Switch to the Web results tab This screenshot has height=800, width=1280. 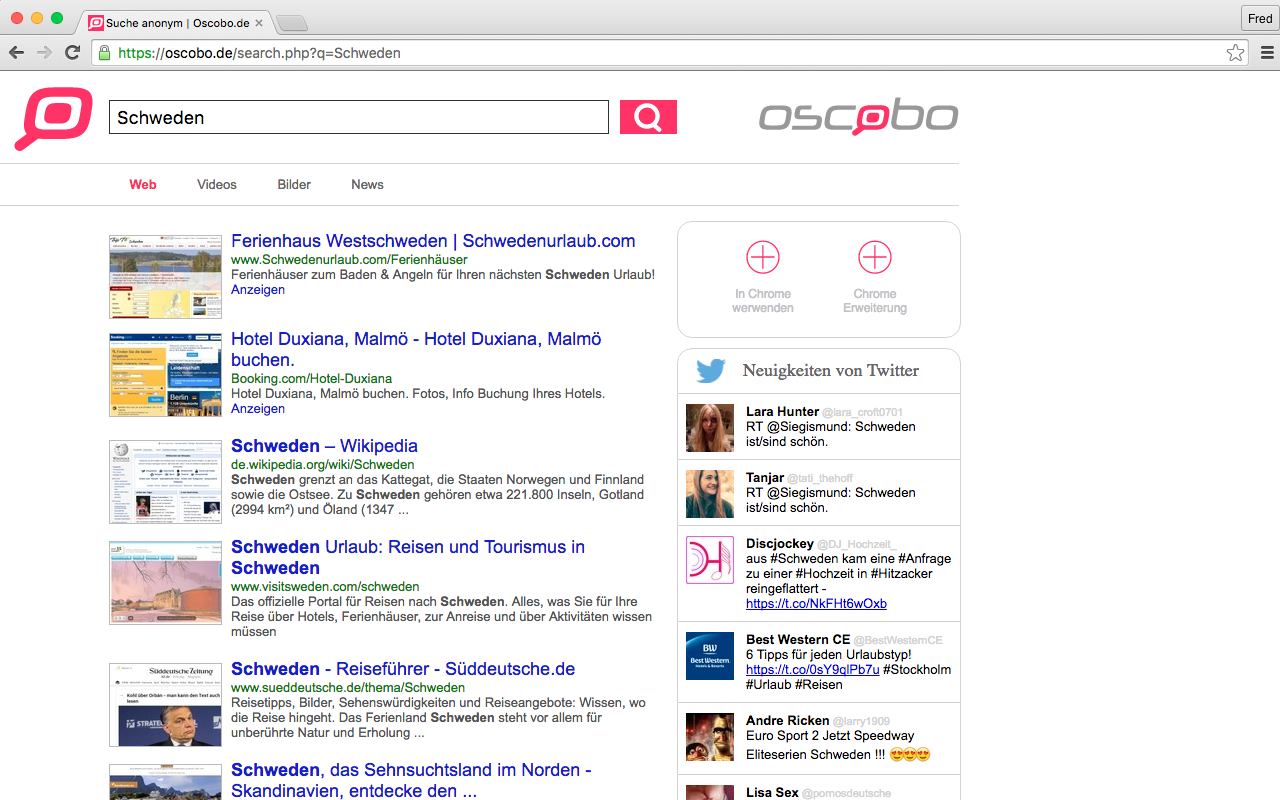(143, 185)
